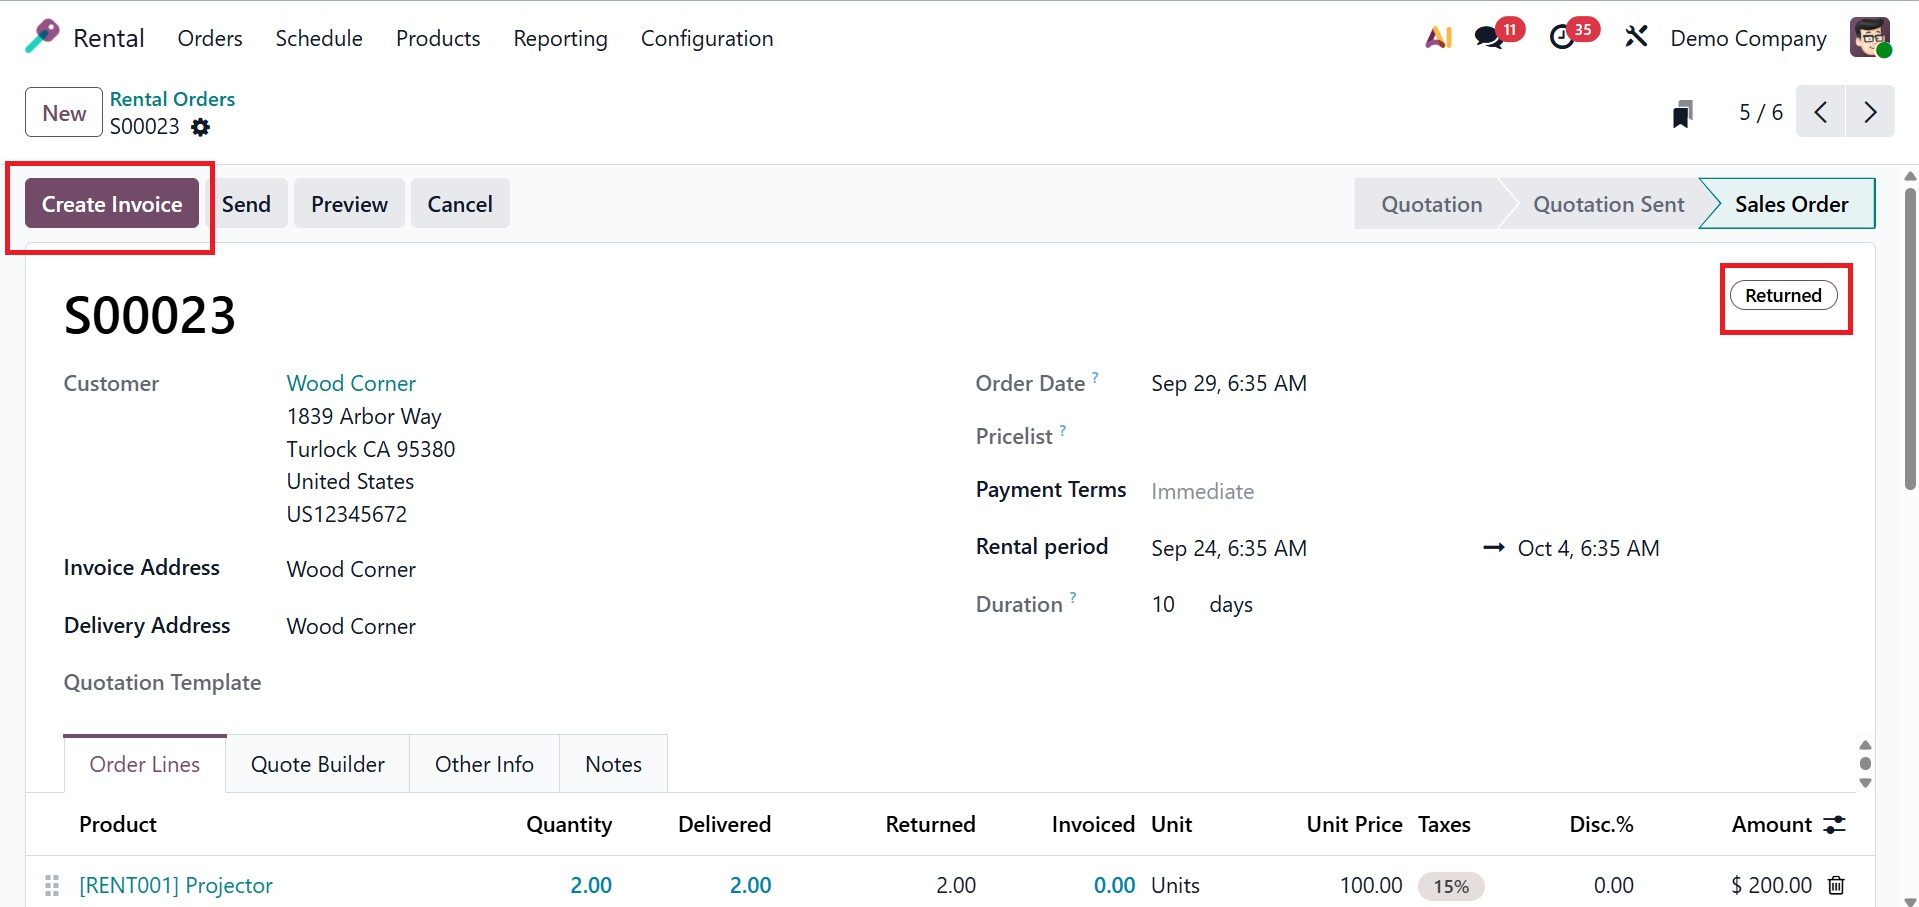Screen dimensions: 1919x907
Task: Click the Rental app key icon
Action: [42, 37]
